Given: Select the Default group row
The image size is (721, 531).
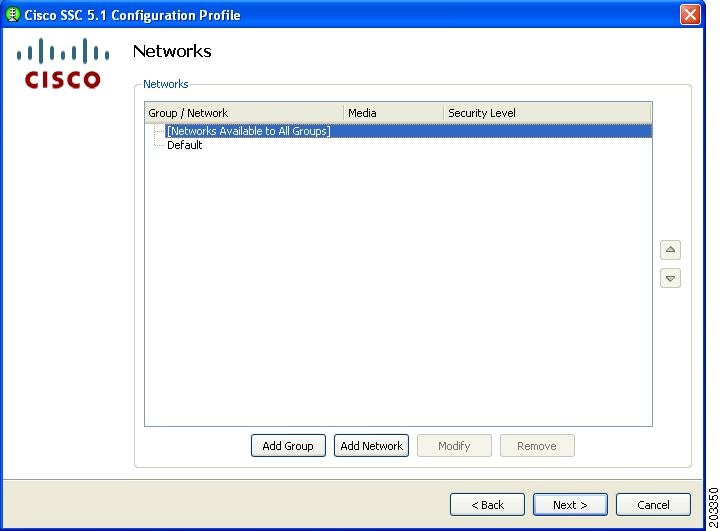Looking at the screenshot, I should point(184,145).
